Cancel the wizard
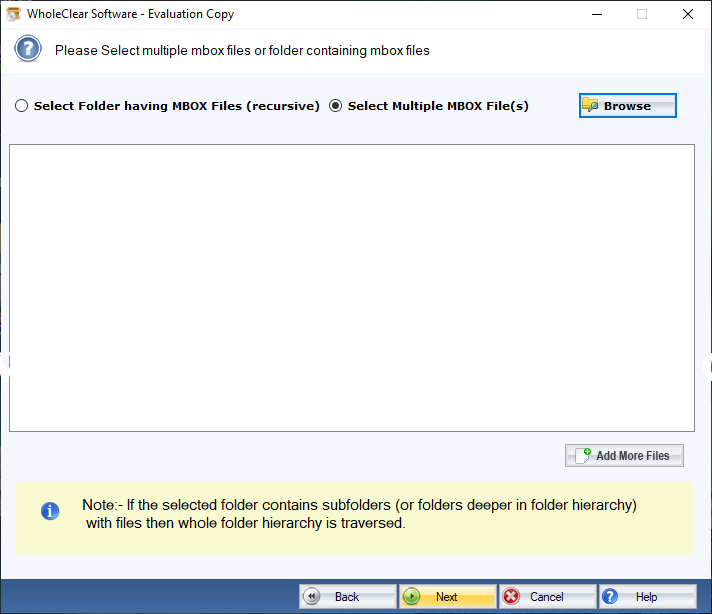712x614 pixels. [547, 596]
